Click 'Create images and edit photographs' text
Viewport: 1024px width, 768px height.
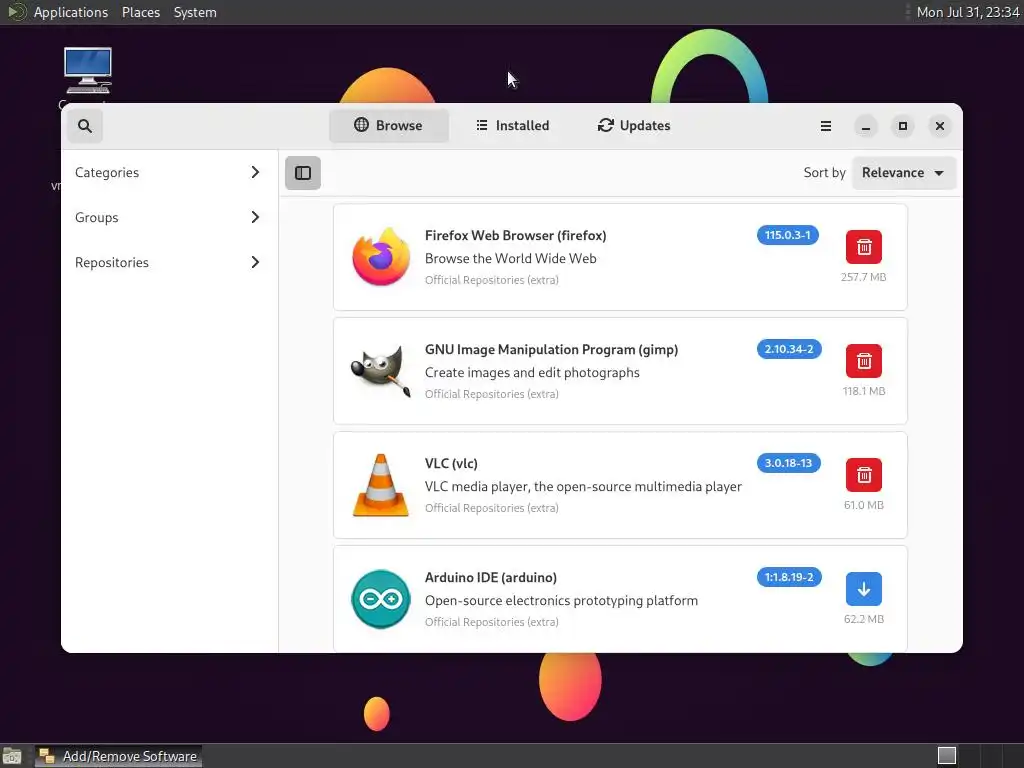pyautogui.click(x=532, y=373)
